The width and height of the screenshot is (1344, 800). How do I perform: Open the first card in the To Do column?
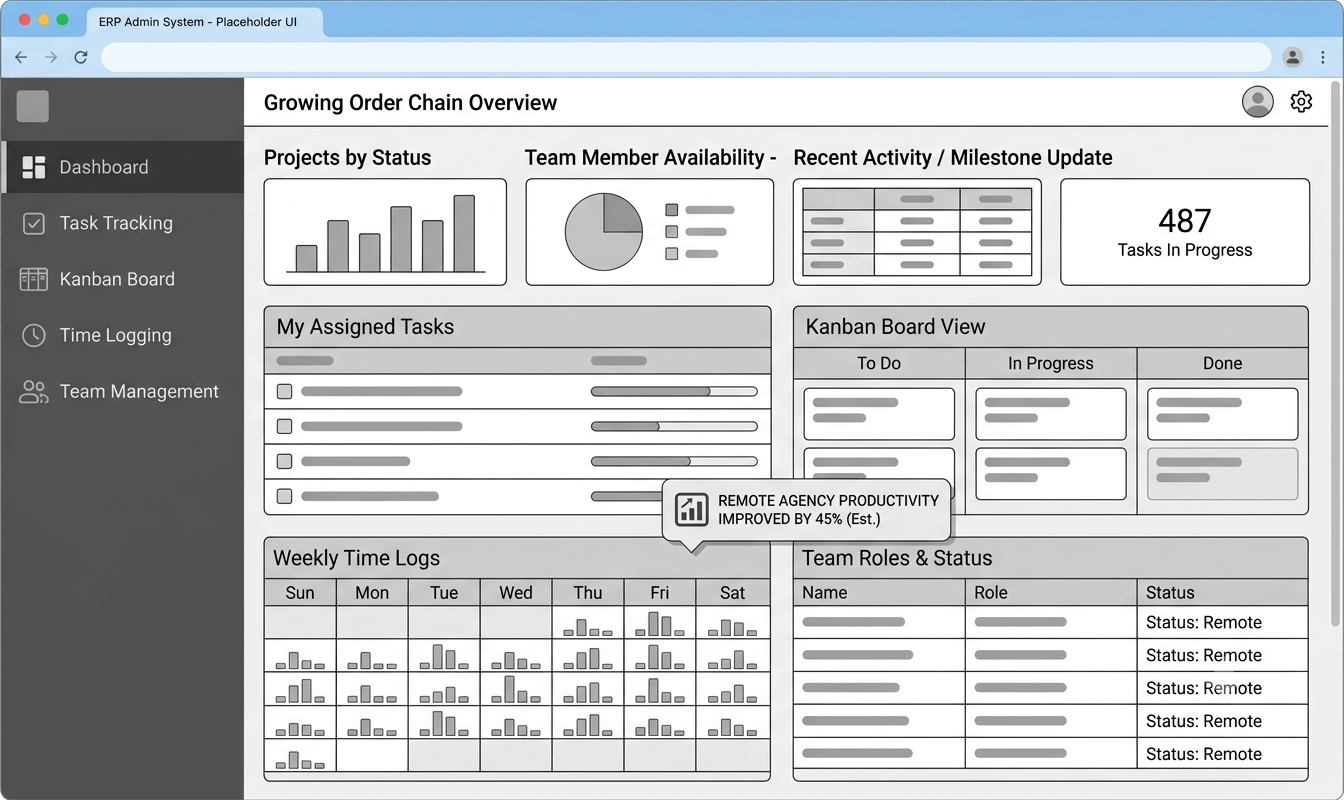click(x=879, y=414)
